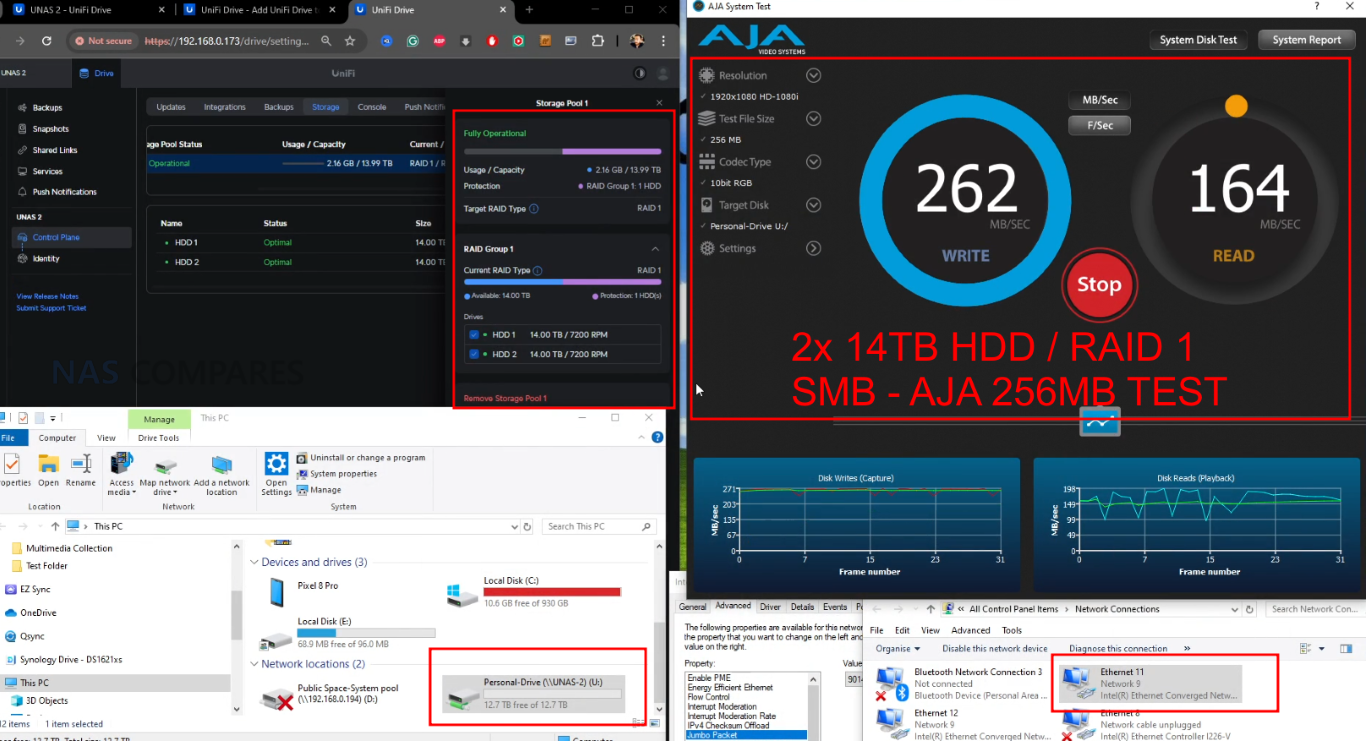Image resolution: width=1366 pixels, height=741 pixels.
Task: Open Push Notifications in UniFi sidebar
Action: [x=64, y=192]
